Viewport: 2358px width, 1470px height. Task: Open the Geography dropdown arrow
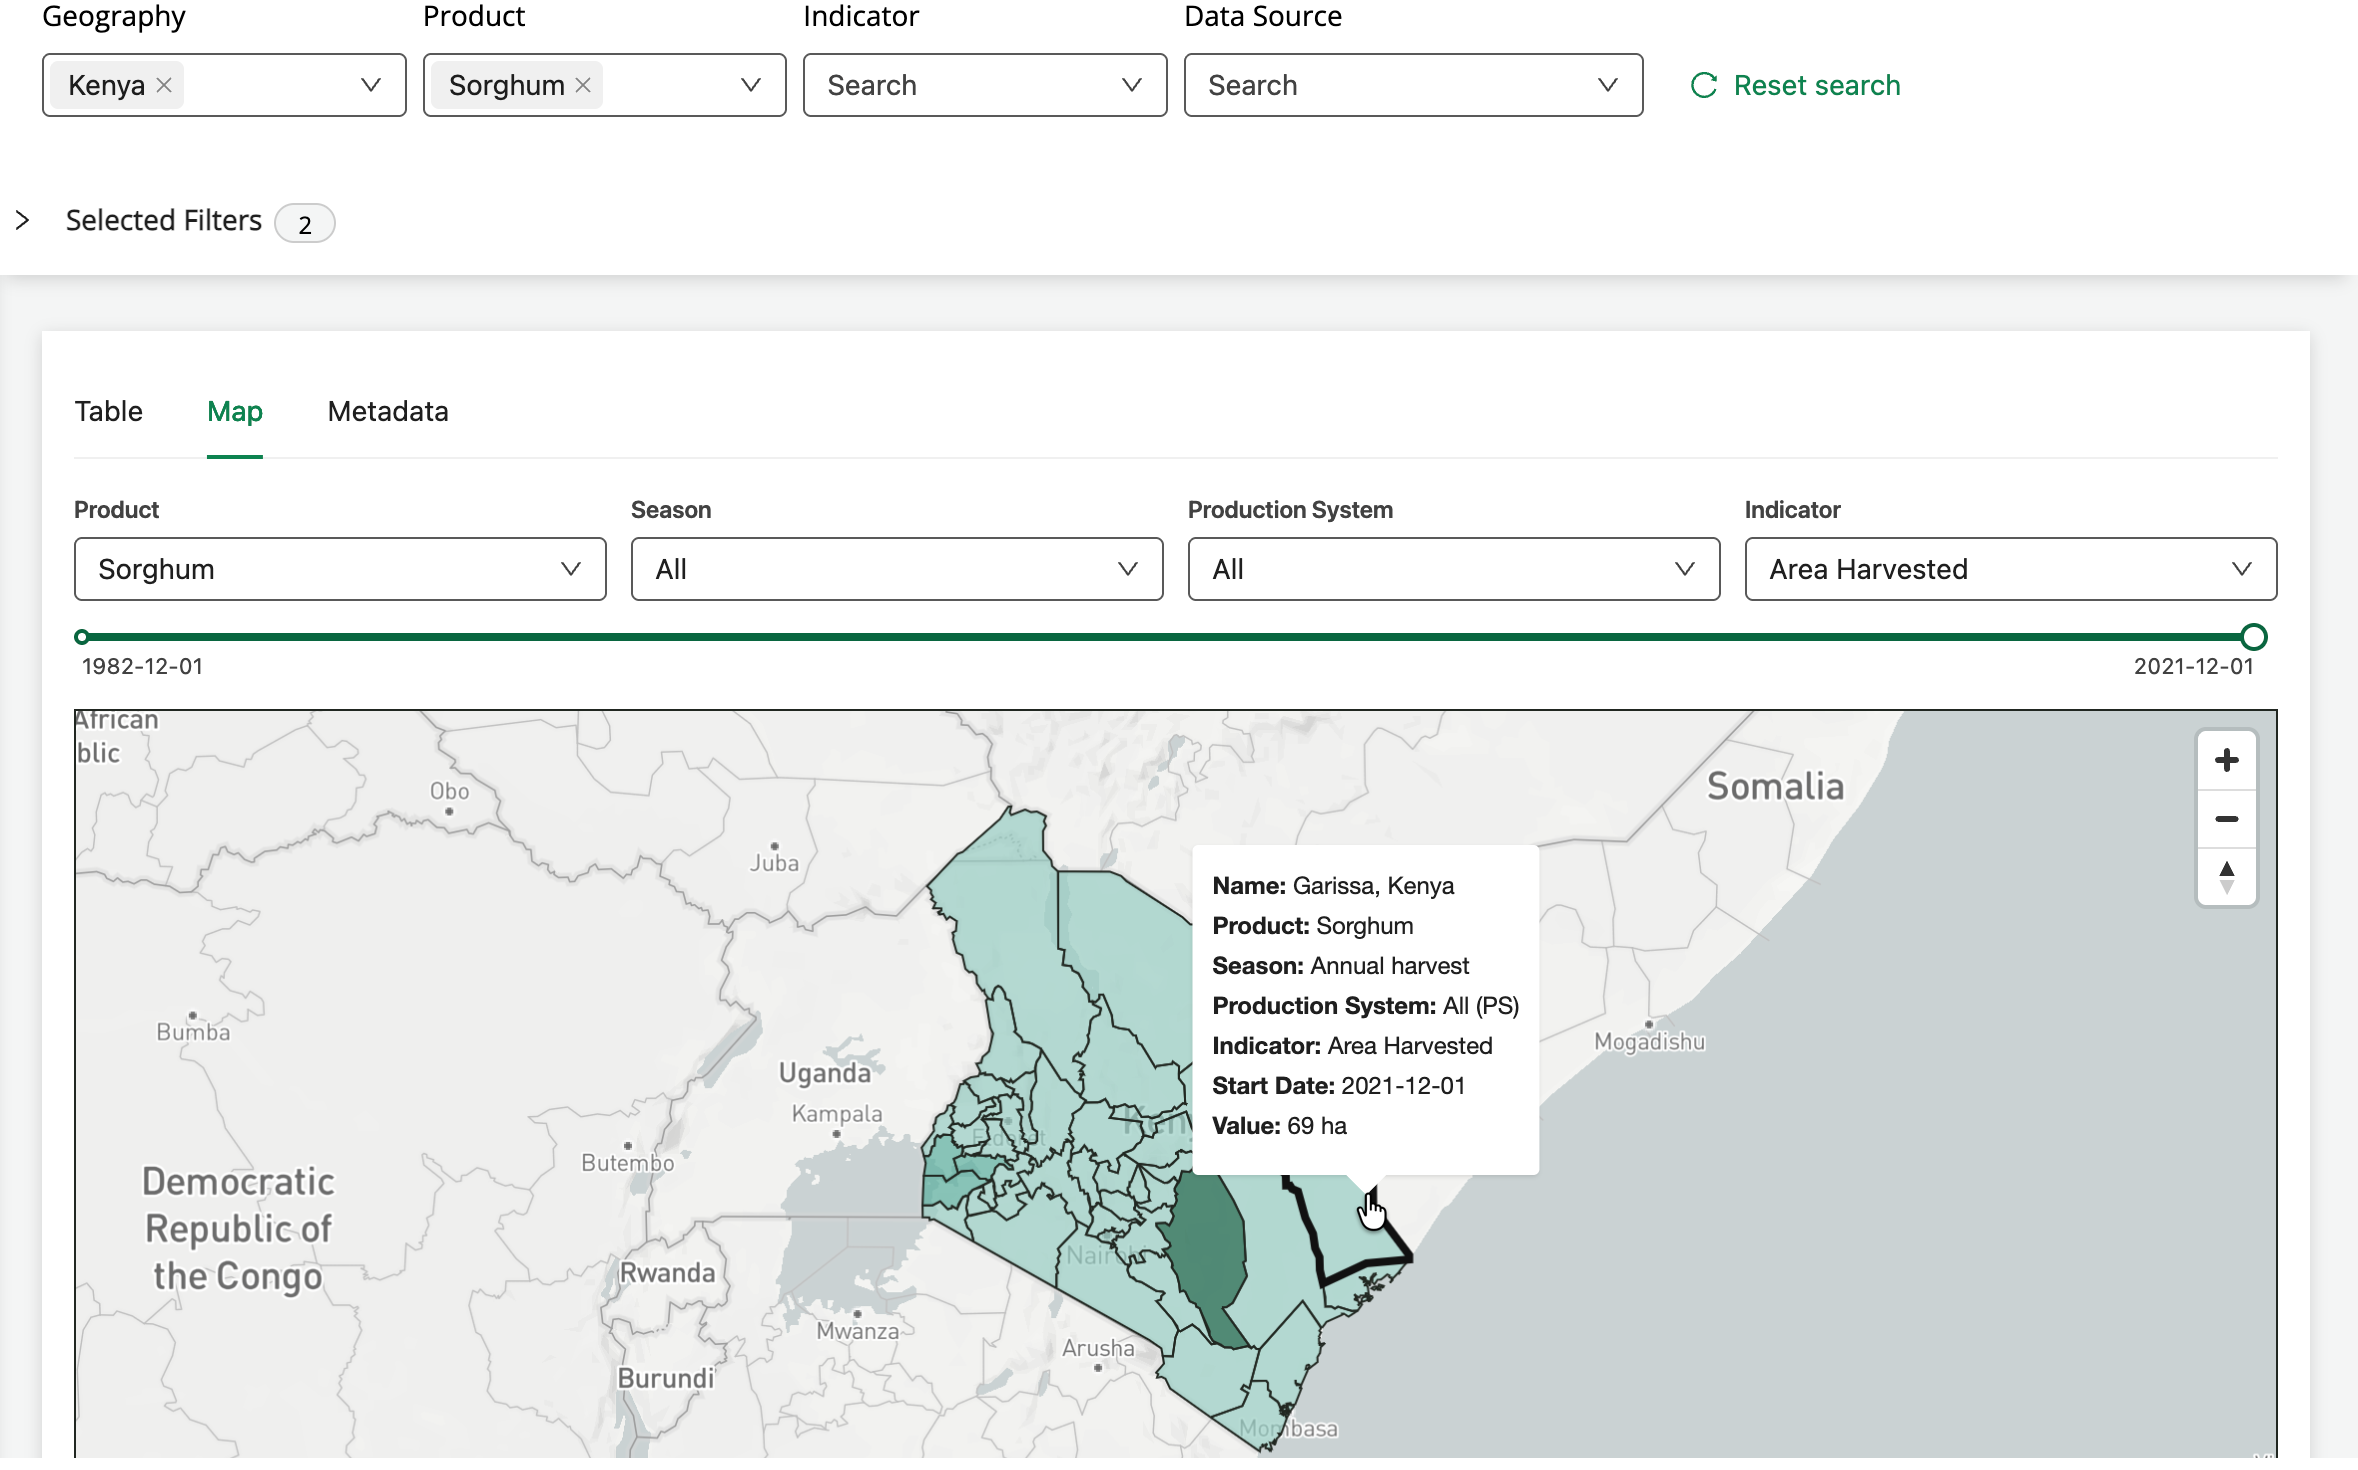point(371,86)
